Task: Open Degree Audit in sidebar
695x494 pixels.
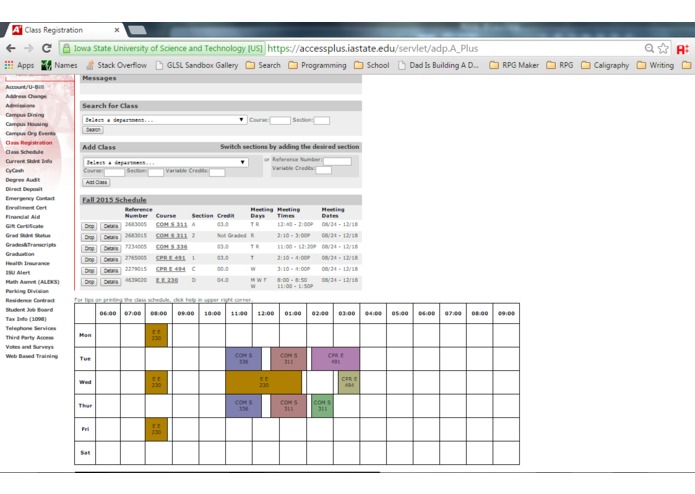Action: [x=23, y=180]
